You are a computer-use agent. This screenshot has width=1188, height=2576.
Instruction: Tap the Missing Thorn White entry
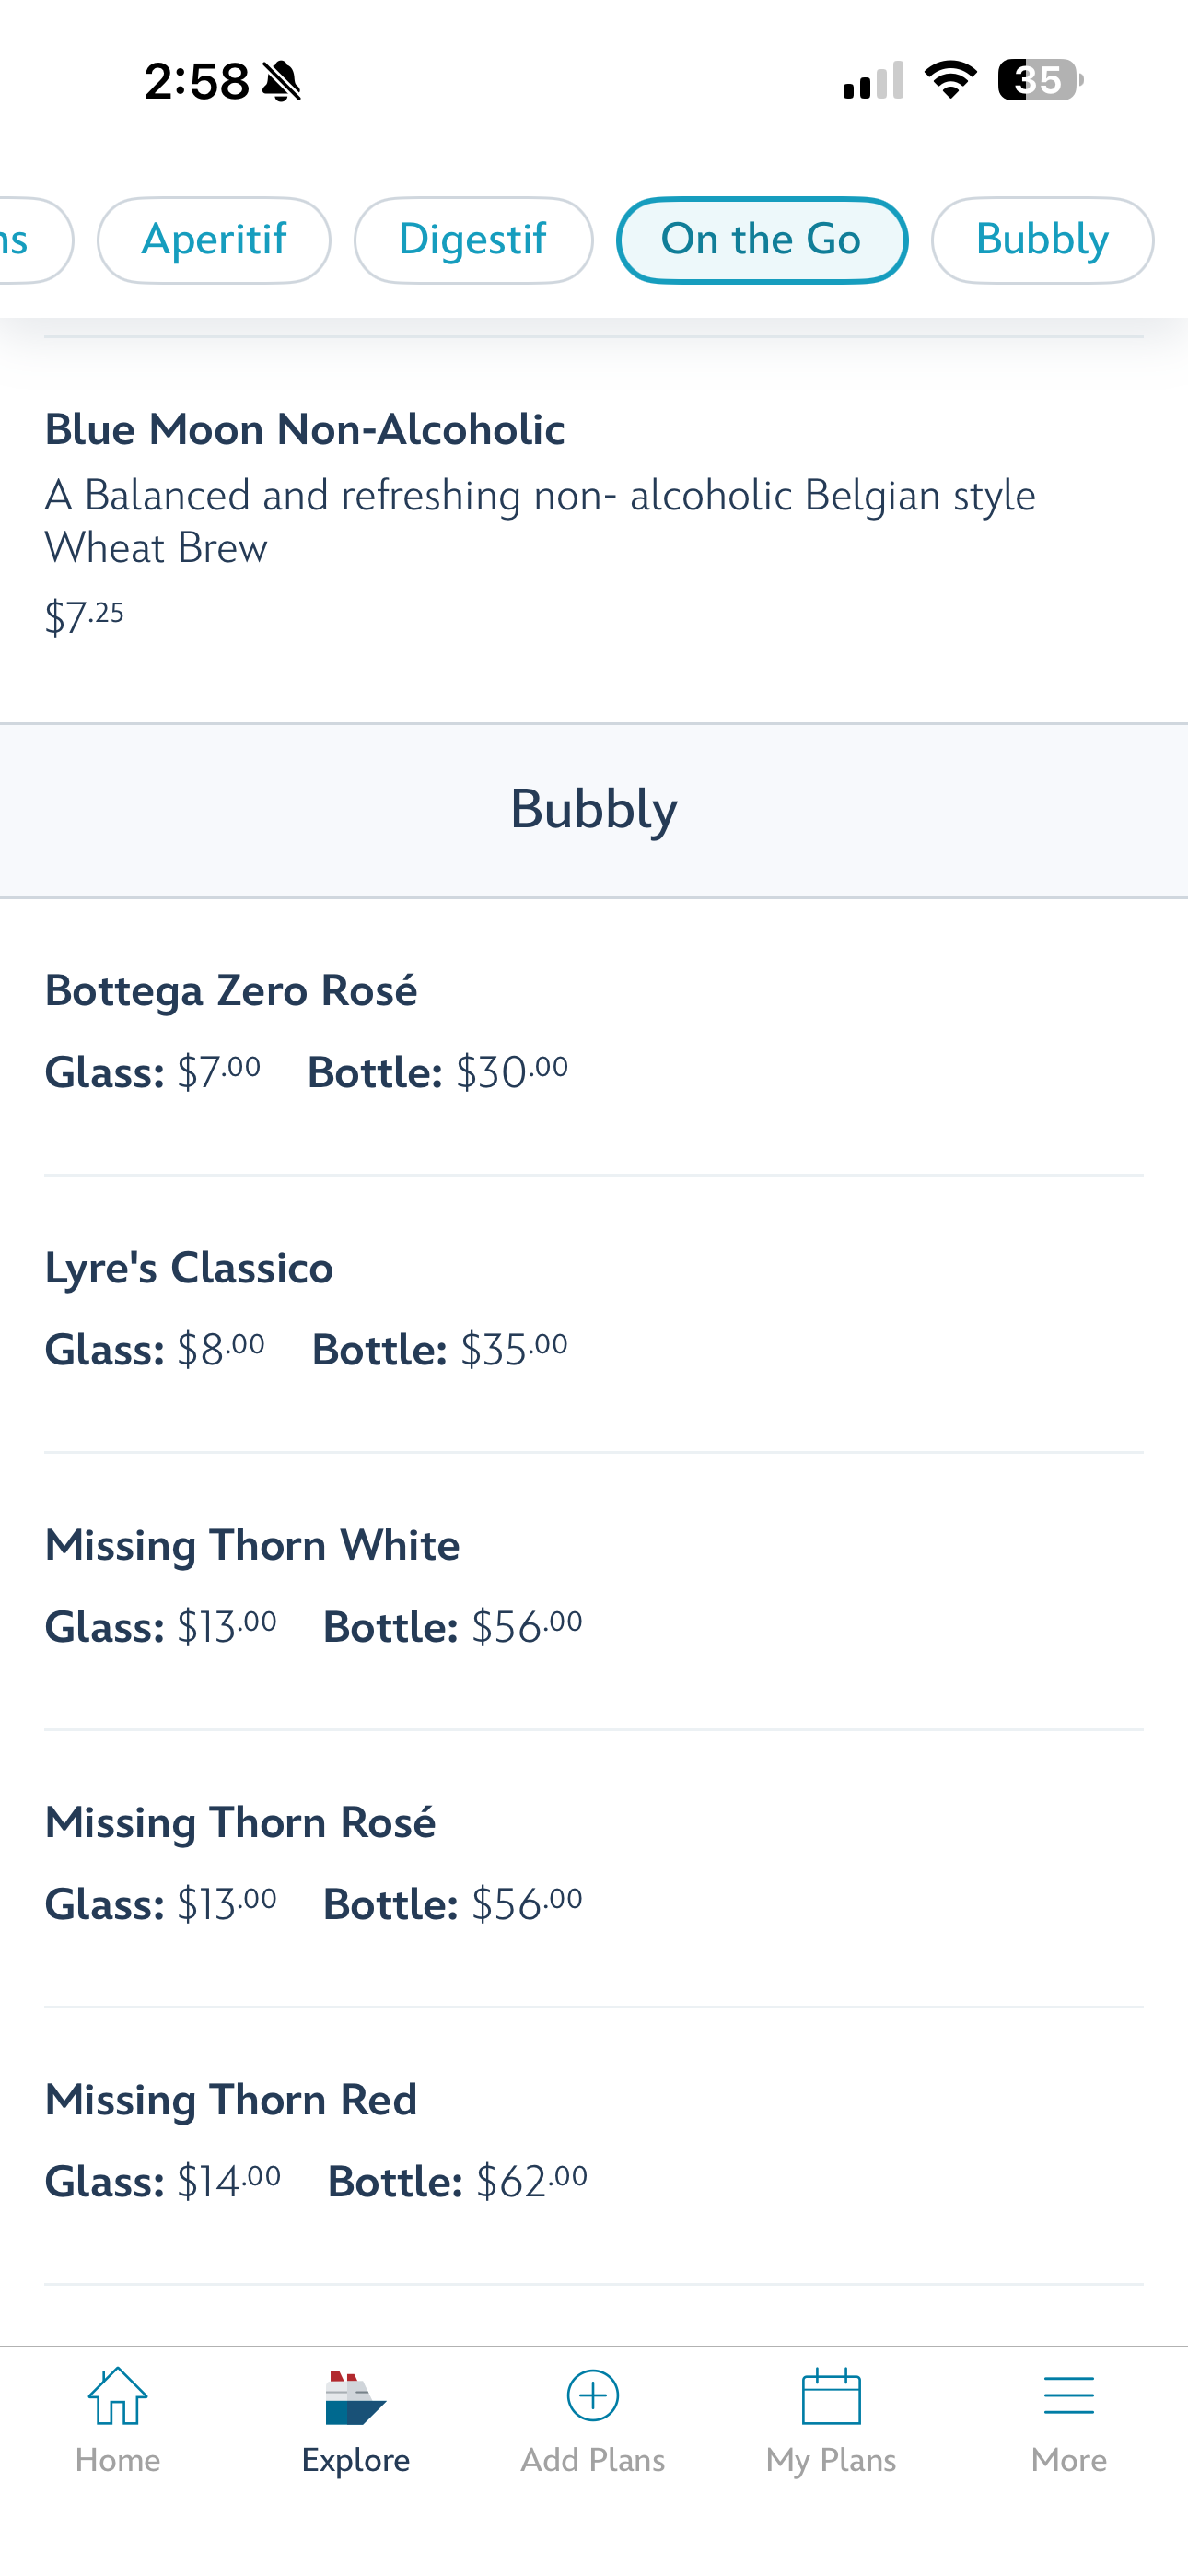tap(252, 1545)
